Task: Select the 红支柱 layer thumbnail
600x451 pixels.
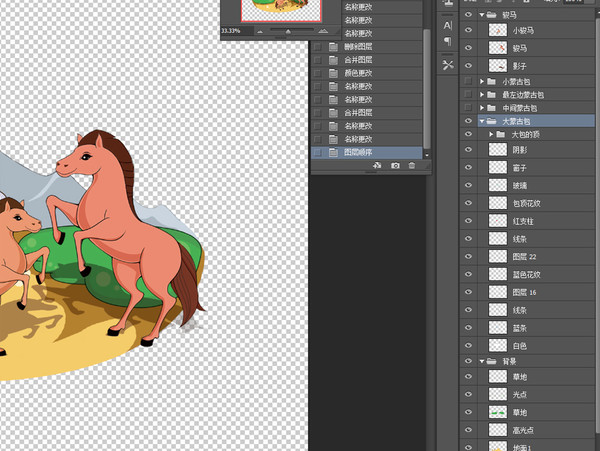Action: [498, 221]
